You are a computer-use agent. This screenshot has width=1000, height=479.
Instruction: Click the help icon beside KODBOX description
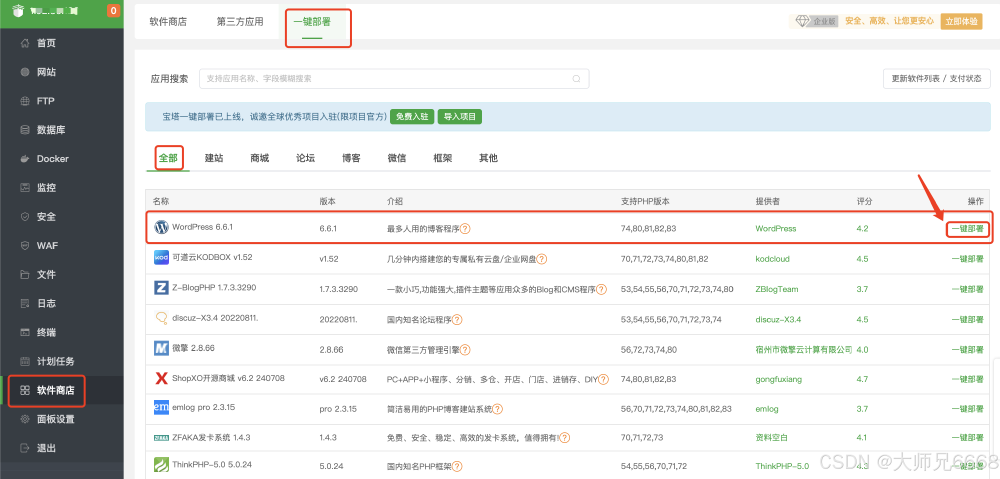[541, 259]
